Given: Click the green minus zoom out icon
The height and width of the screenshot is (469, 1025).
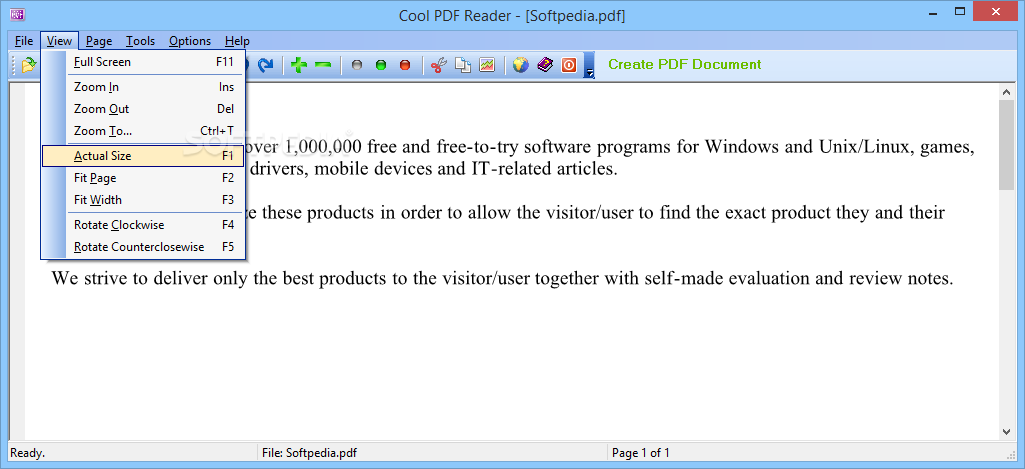Looking at the screenshot, I should pos(323,65).
